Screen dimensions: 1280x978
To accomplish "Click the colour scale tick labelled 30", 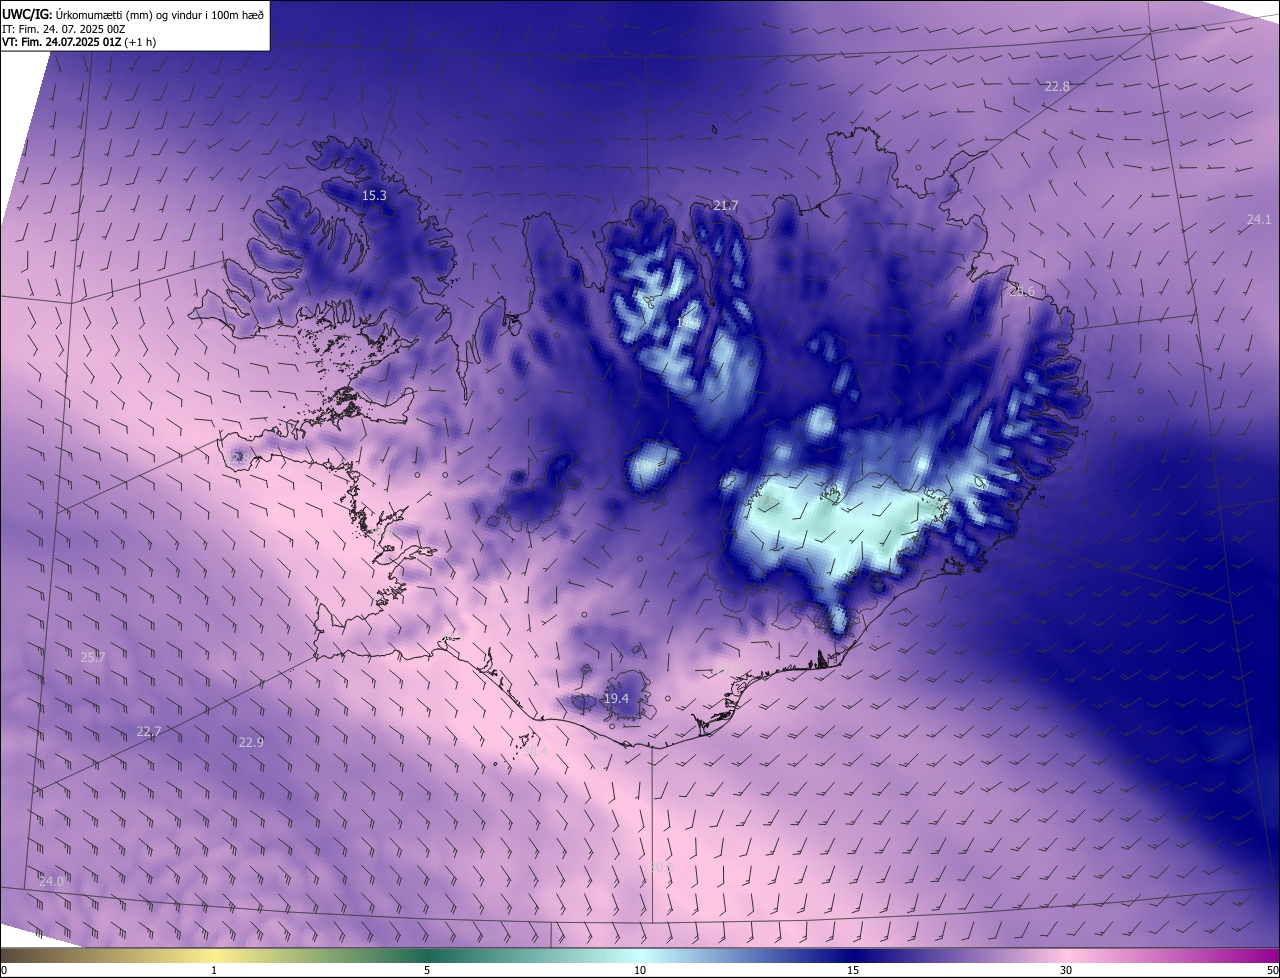I will coord(1066,970).
